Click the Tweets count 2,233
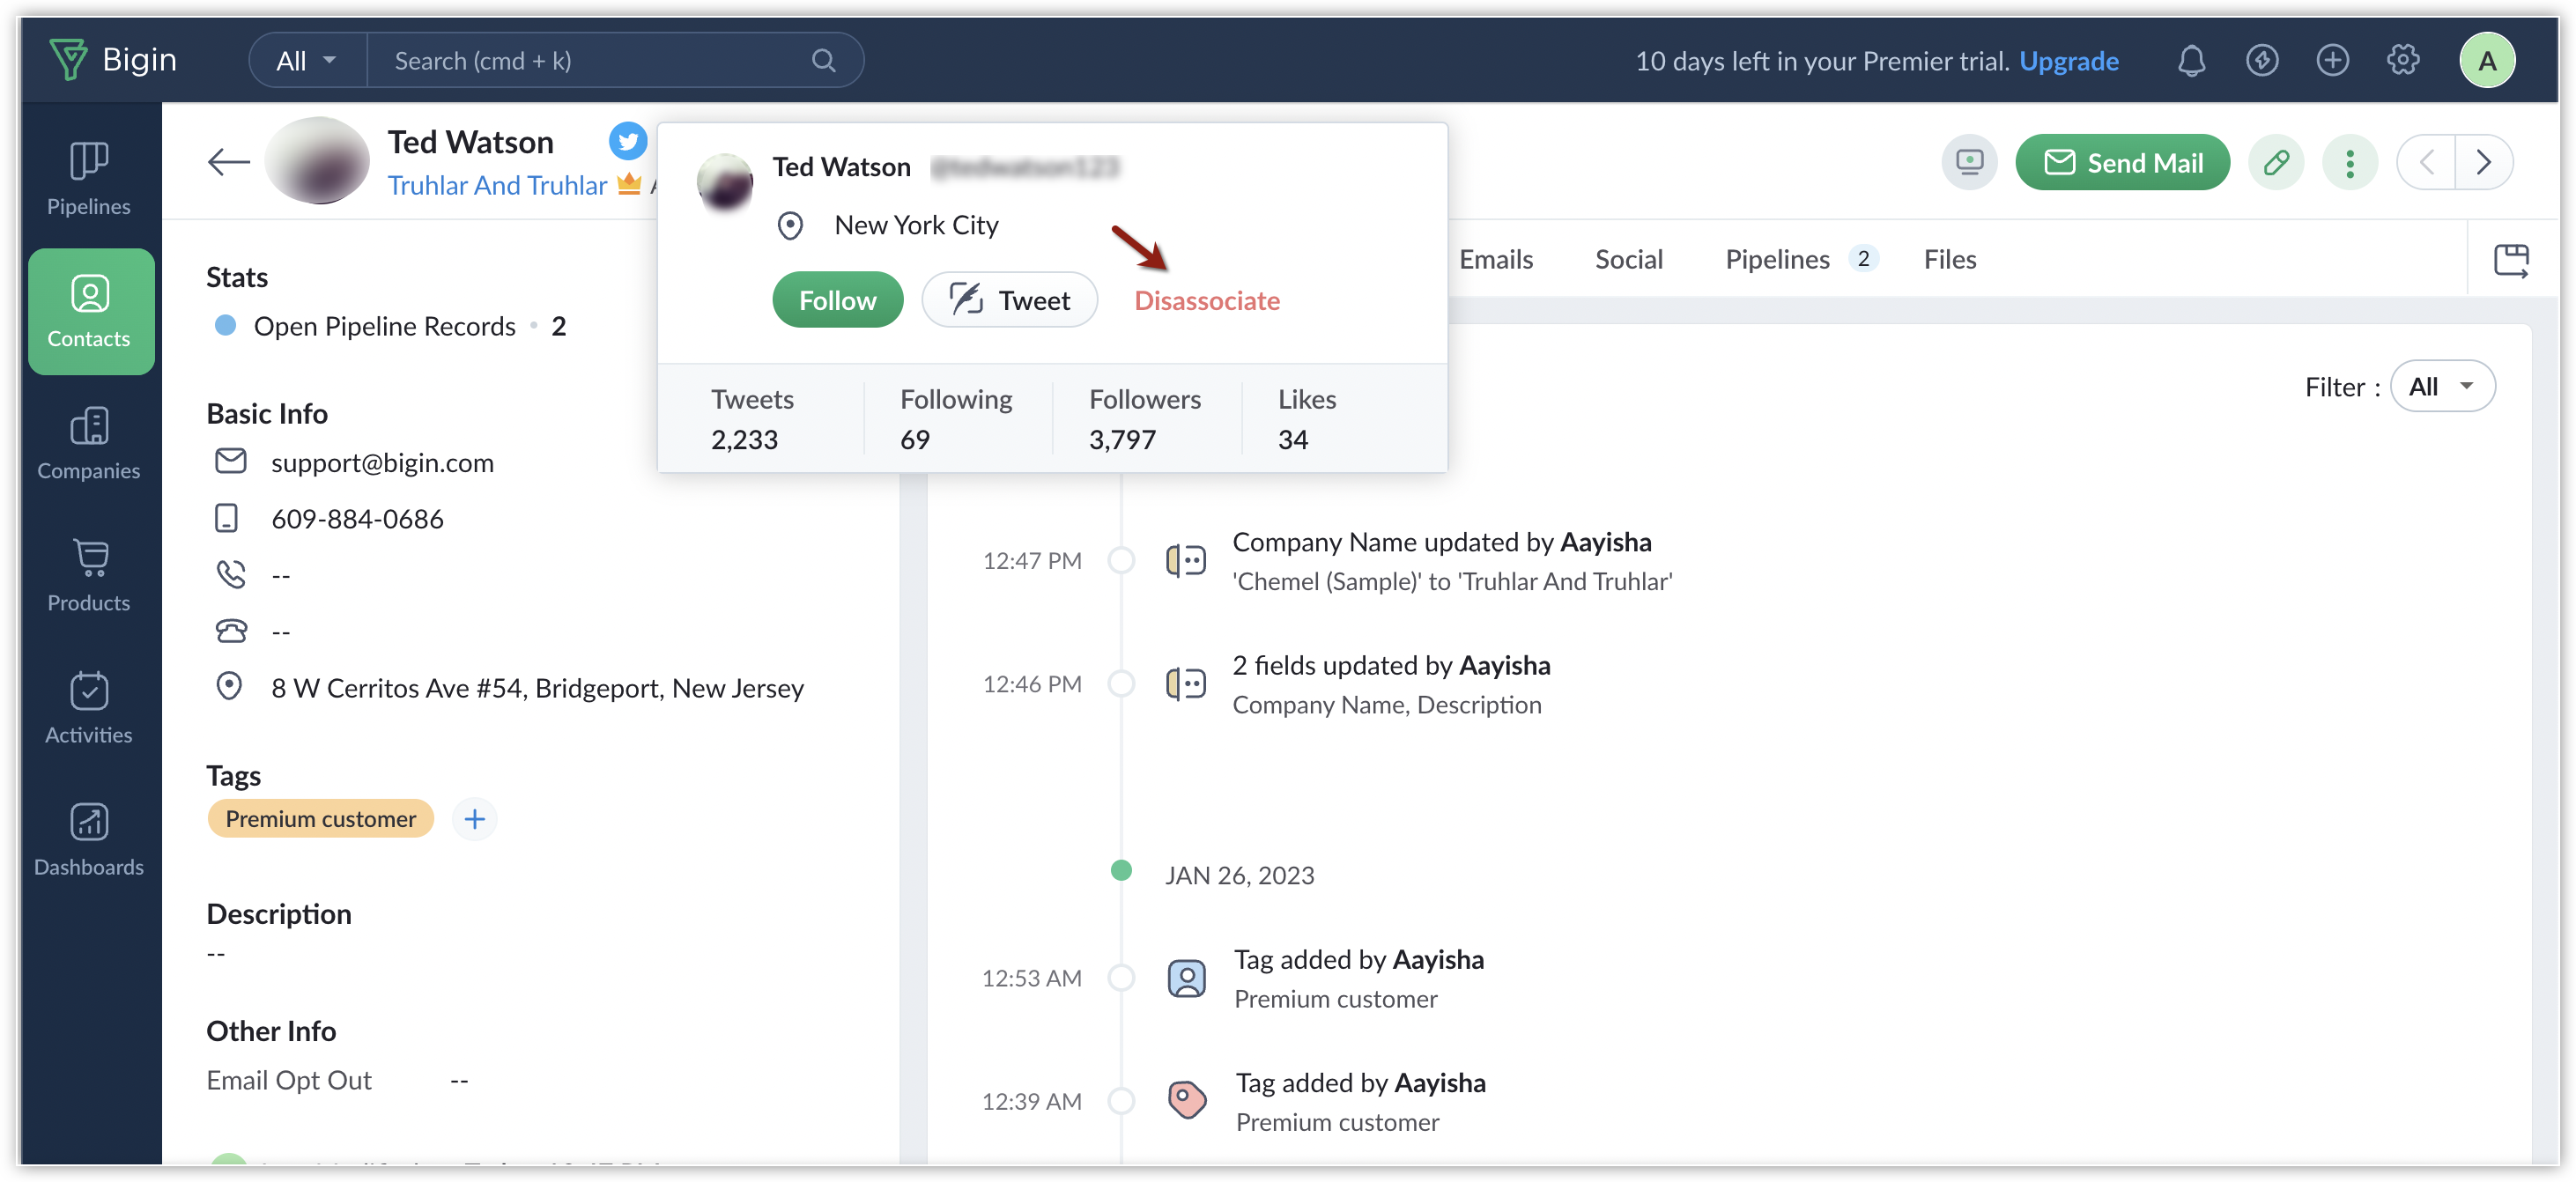 (x=744, y=439)
